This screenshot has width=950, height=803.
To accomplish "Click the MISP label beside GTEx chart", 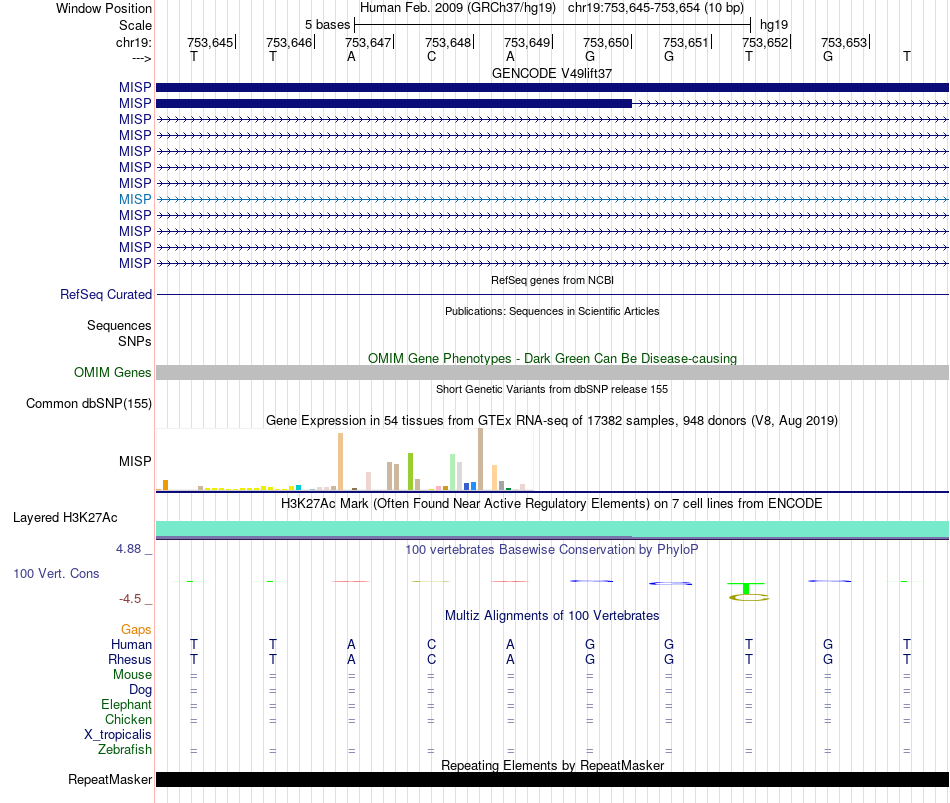I will click(x=135, y=461).
